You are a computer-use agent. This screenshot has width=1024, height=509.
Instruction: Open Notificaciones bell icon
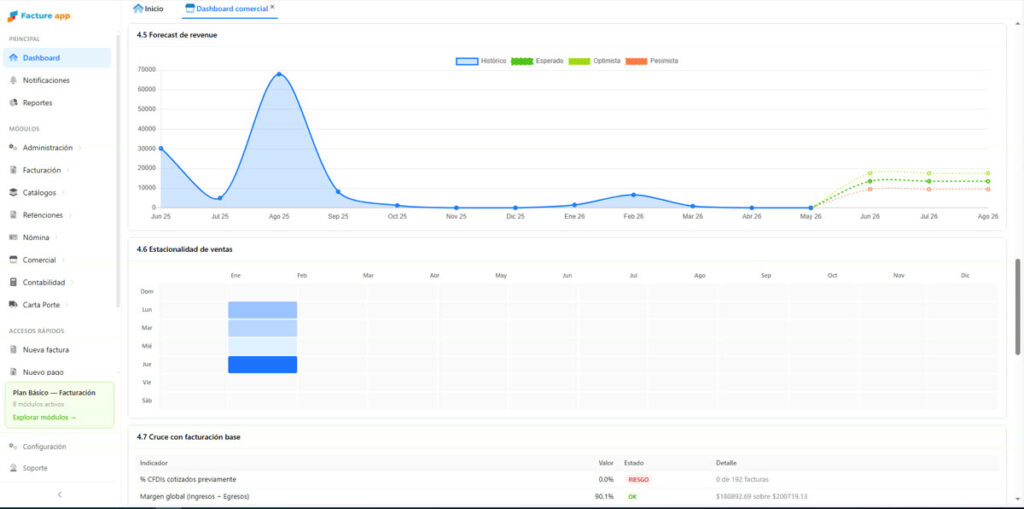click(x=13, y=80)
